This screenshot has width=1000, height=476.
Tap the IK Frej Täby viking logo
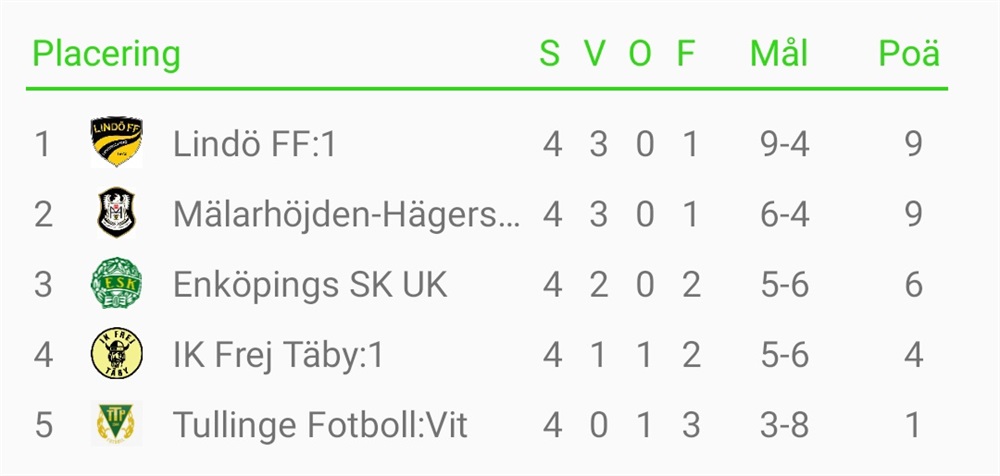click(116, 353)
